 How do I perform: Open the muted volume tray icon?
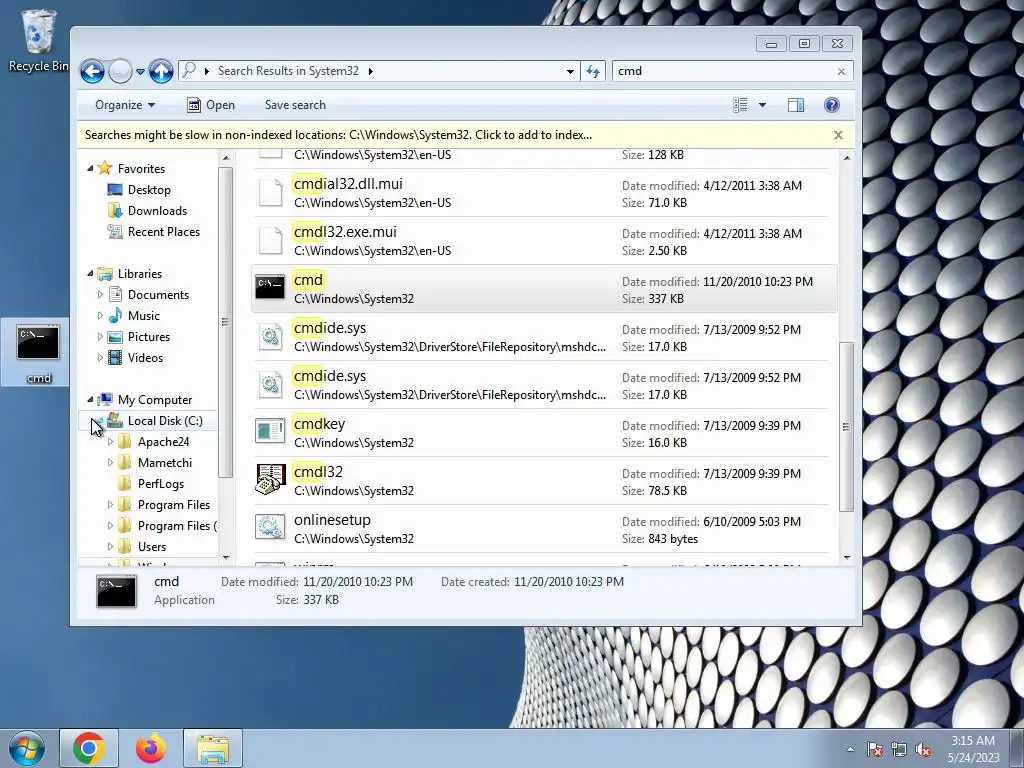[923, 749]
